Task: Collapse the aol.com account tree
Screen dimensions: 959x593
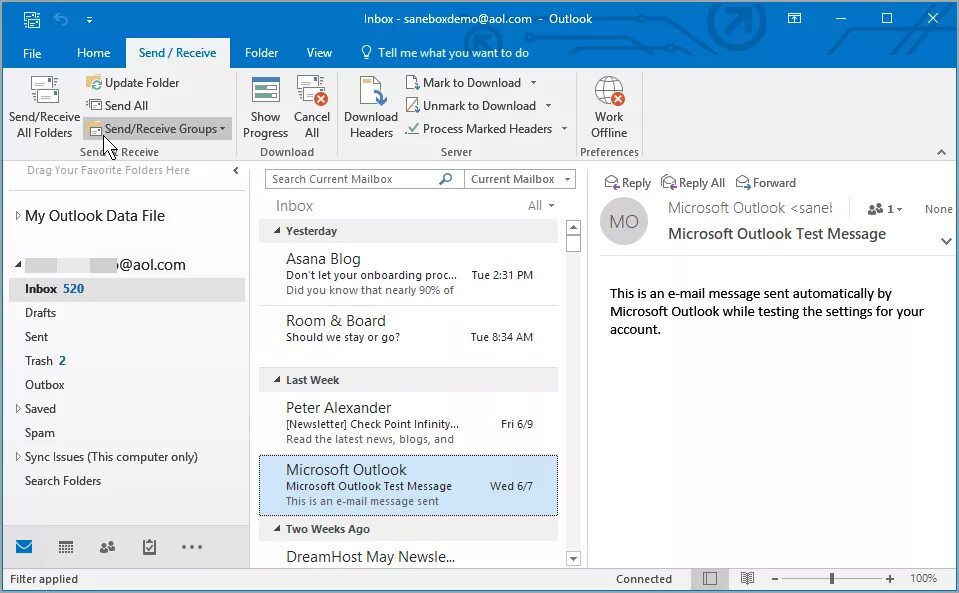Action: coord(18,265)
